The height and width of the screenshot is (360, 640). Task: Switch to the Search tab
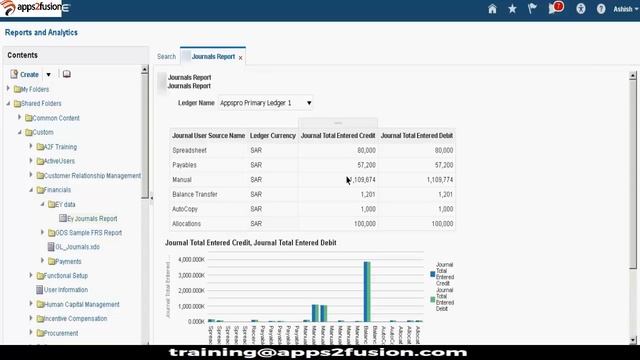click(167, 56)
